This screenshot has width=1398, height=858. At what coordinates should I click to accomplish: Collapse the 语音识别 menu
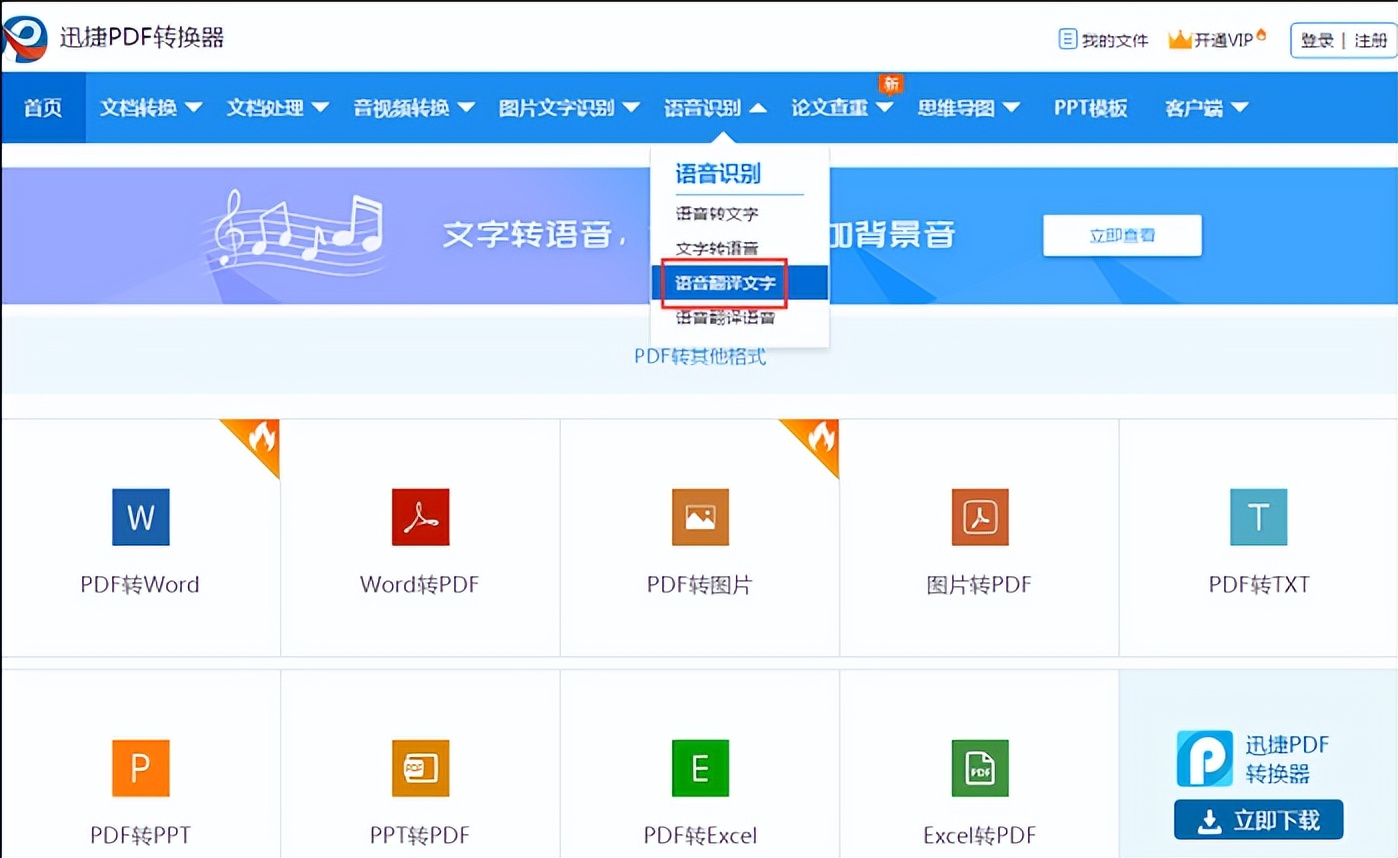pos(714,107)
